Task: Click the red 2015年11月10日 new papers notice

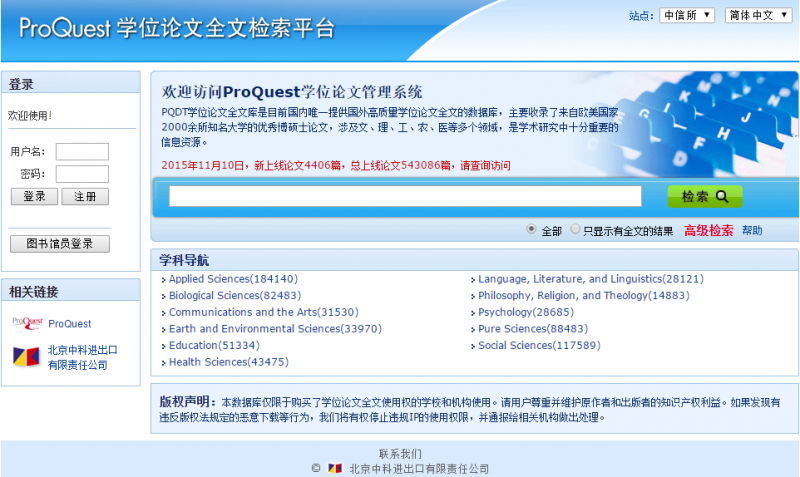Action: pos(336,165)
